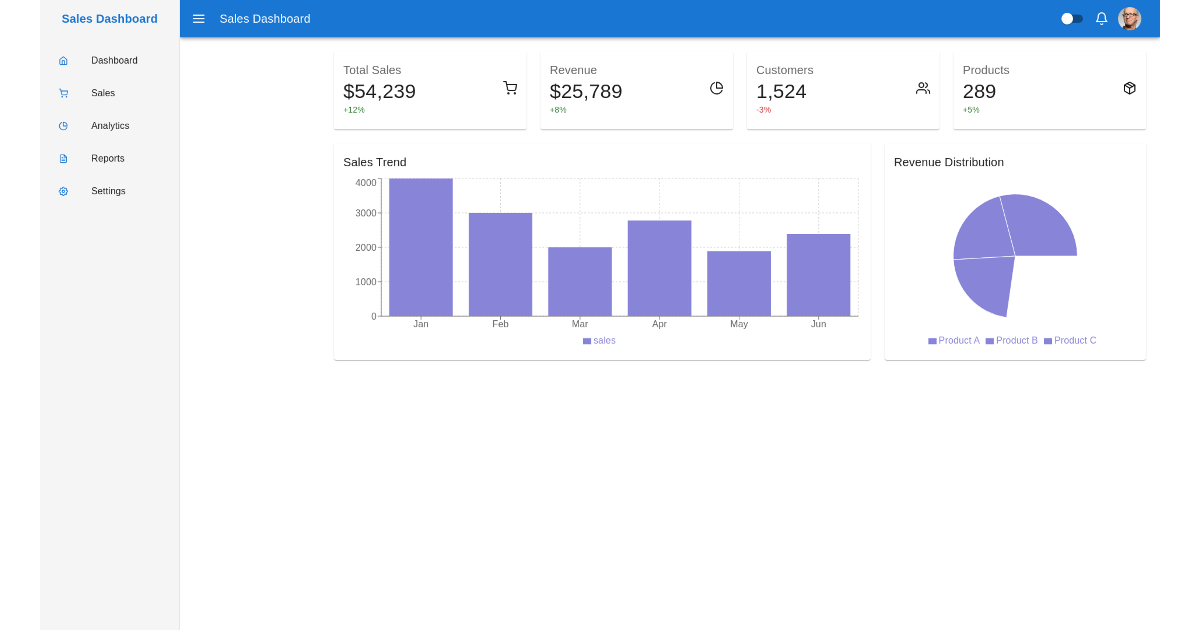Click the cart icon beside Sales

pyautogui.click(x=63, y=93)
